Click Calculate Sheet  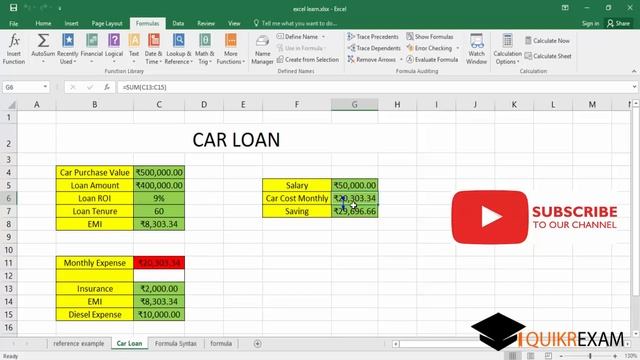548,56
